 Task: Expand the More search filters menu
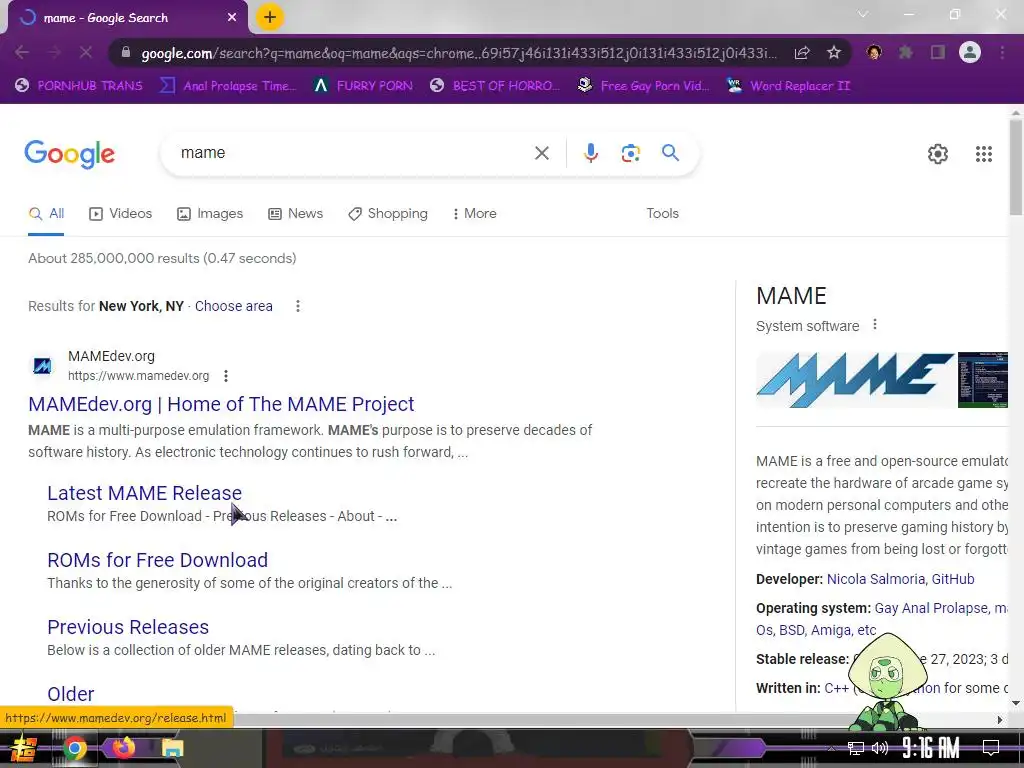475,214
